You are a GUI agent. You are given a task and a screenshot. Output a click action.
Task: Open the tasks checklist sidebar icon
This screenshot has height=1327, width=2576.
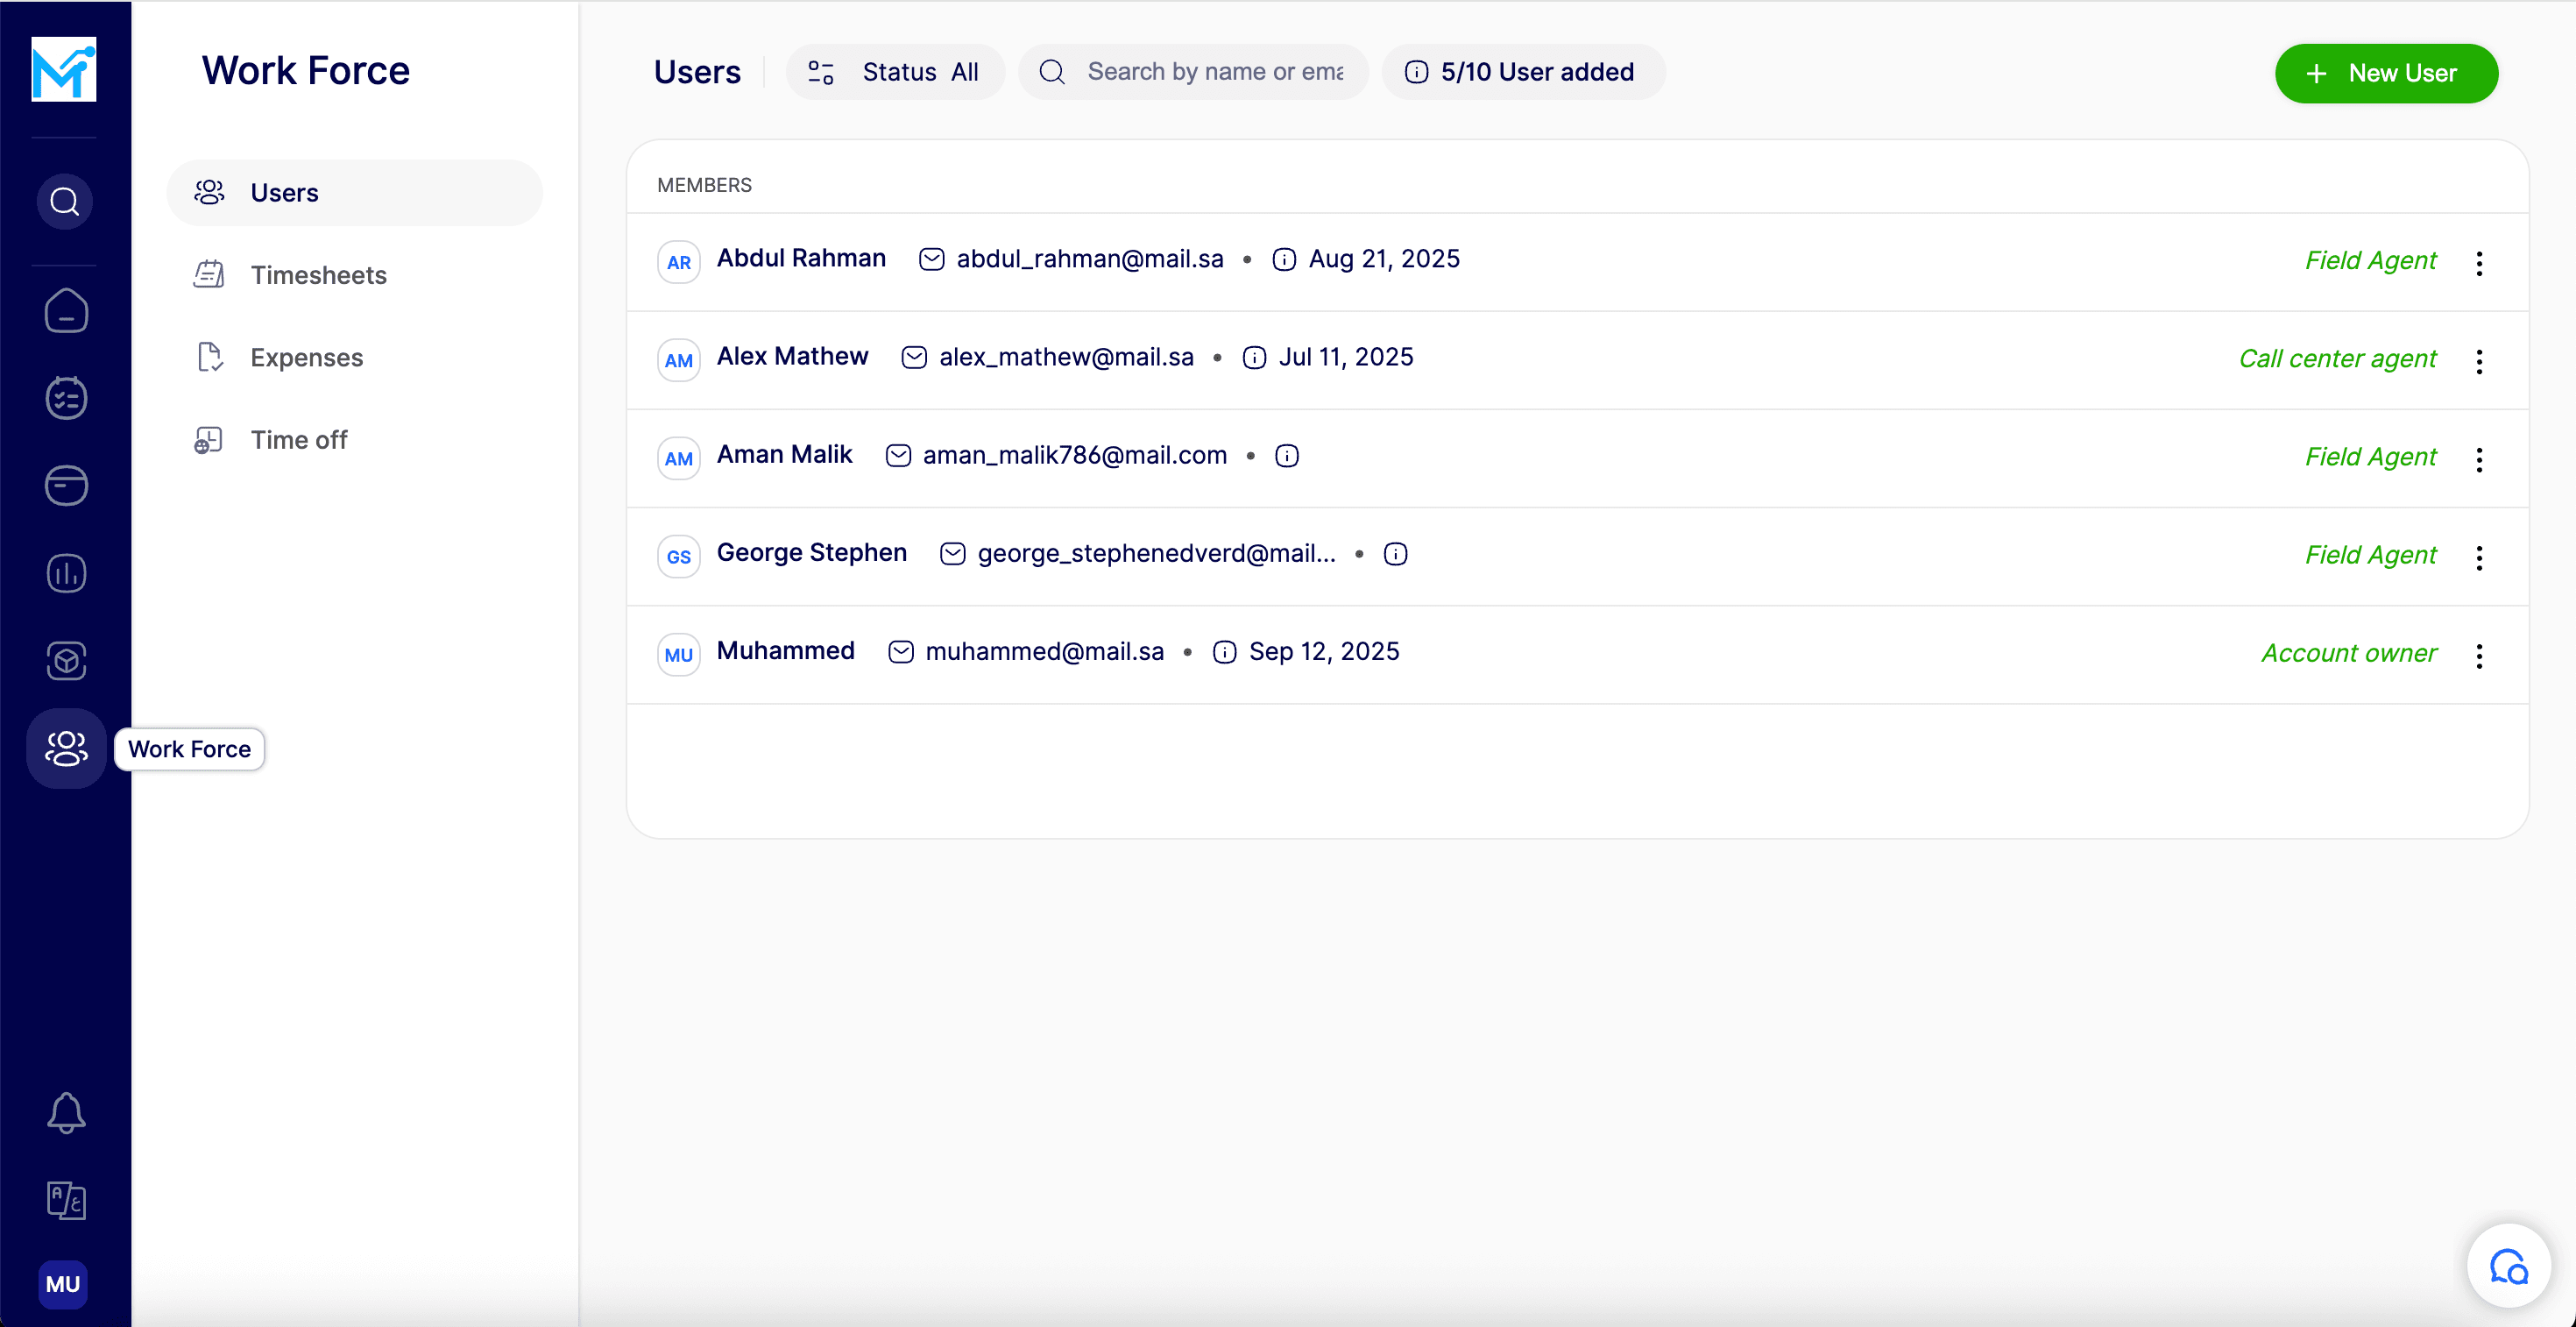(x=66, y=398)
